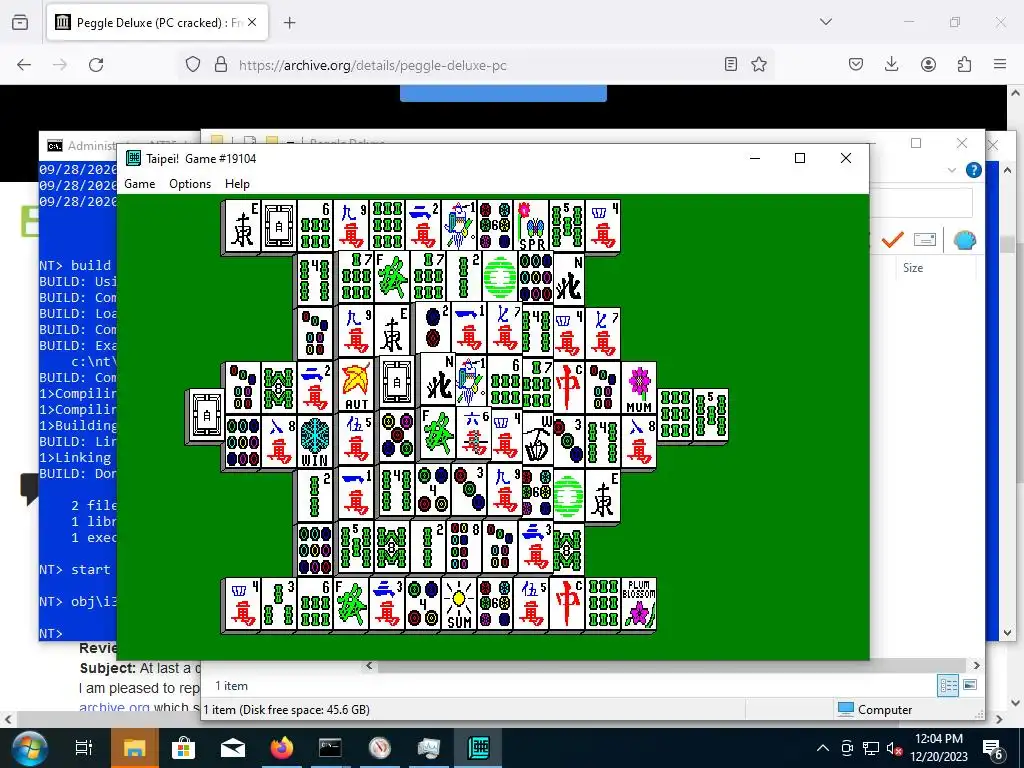Click the blue shell icon in Explorer
Viewport: 1024px width, 768px height.
[965, 240]
